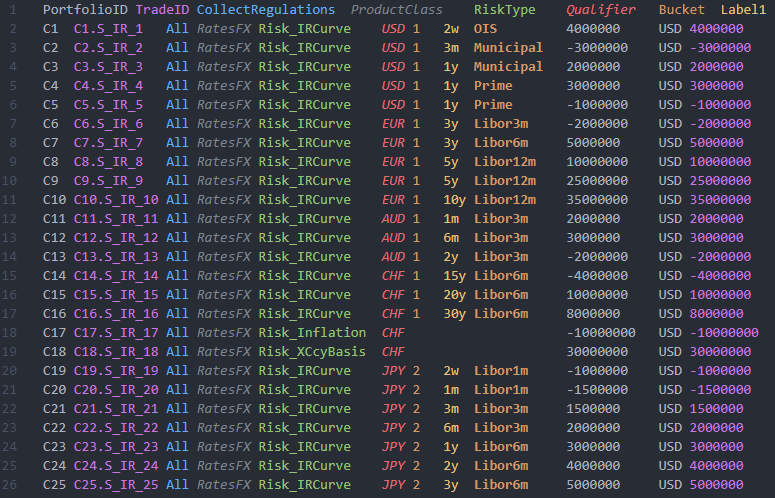775x498 pixels.
Task: Click the 15y tenor value
Action: 454,275
